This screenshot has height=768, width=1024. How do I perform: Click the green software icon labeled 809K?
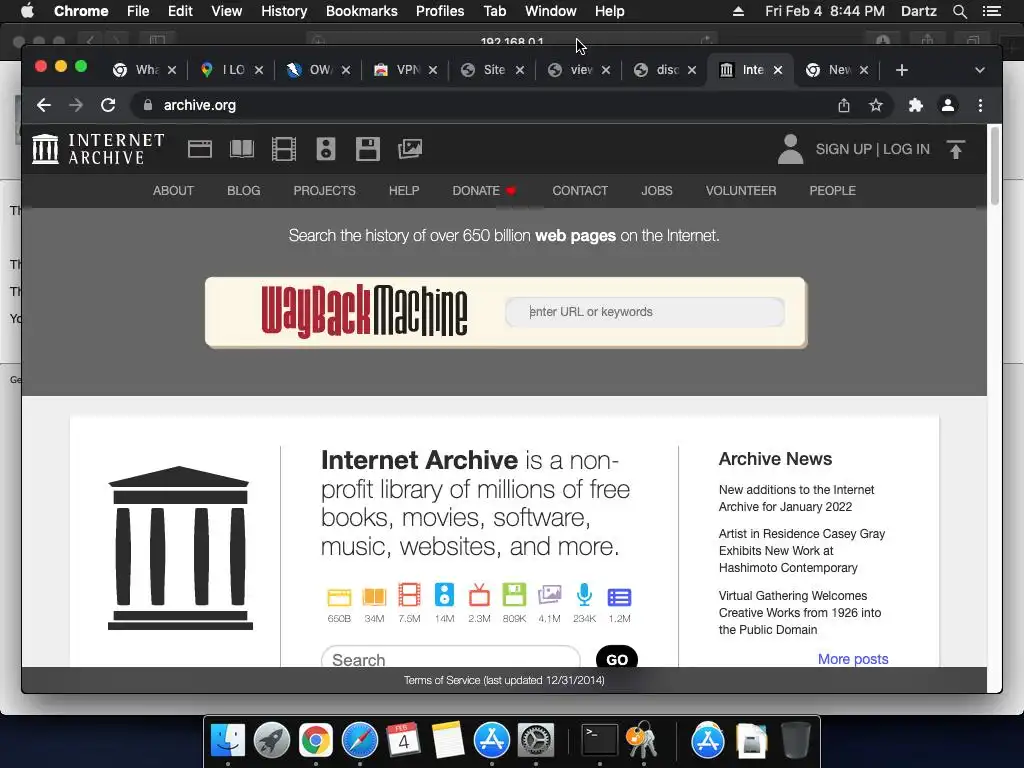click(x=514, y=595)
